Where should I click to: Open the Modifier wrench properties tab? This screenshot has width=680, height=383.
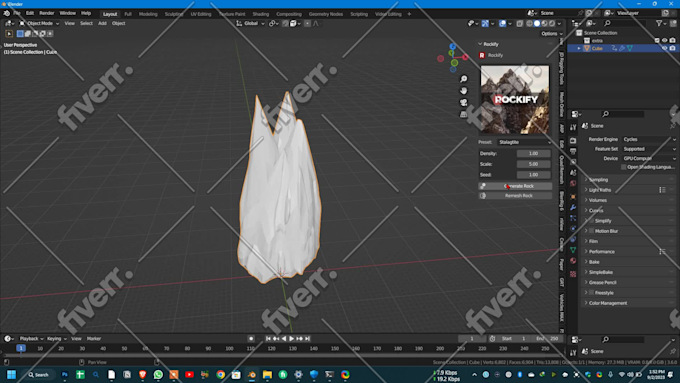pos(573,207)
